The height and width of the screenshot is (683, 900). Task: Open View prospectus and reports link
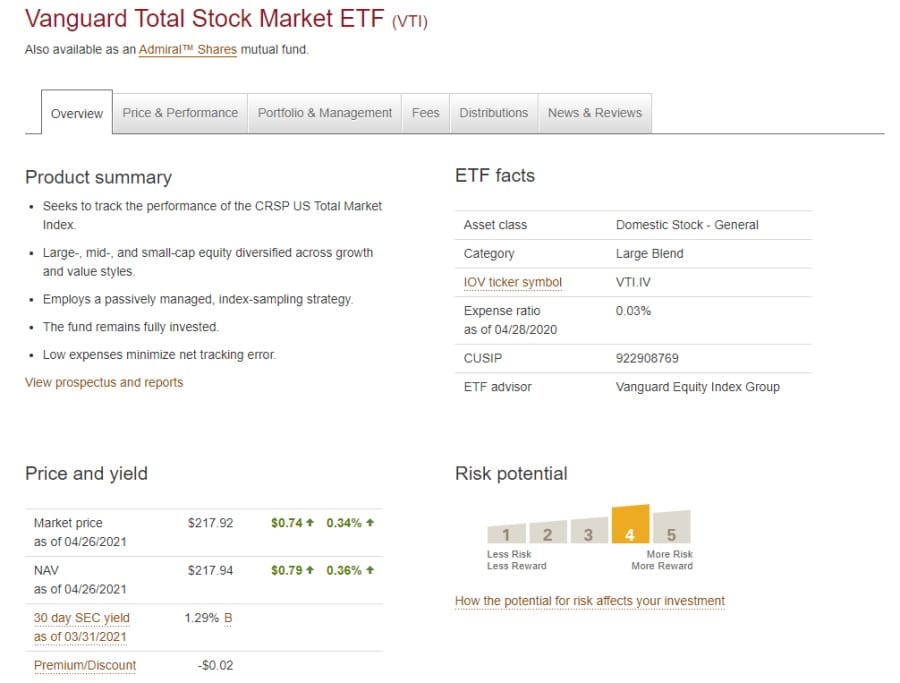click(x=104, y=382)
